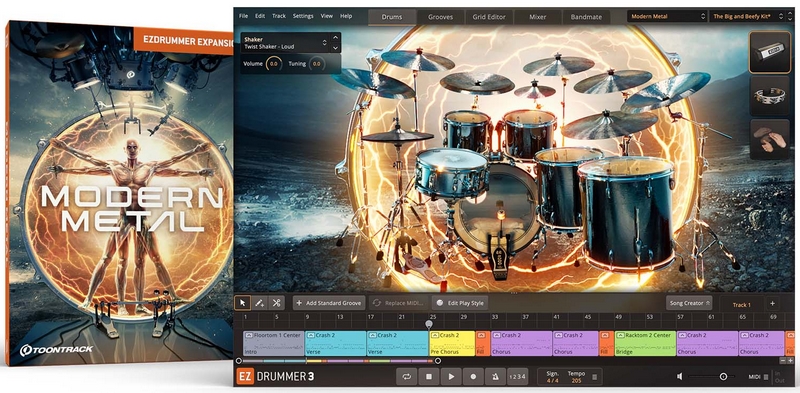Click the Tempo 205 value
800x393 pixels.
[577, 377]
